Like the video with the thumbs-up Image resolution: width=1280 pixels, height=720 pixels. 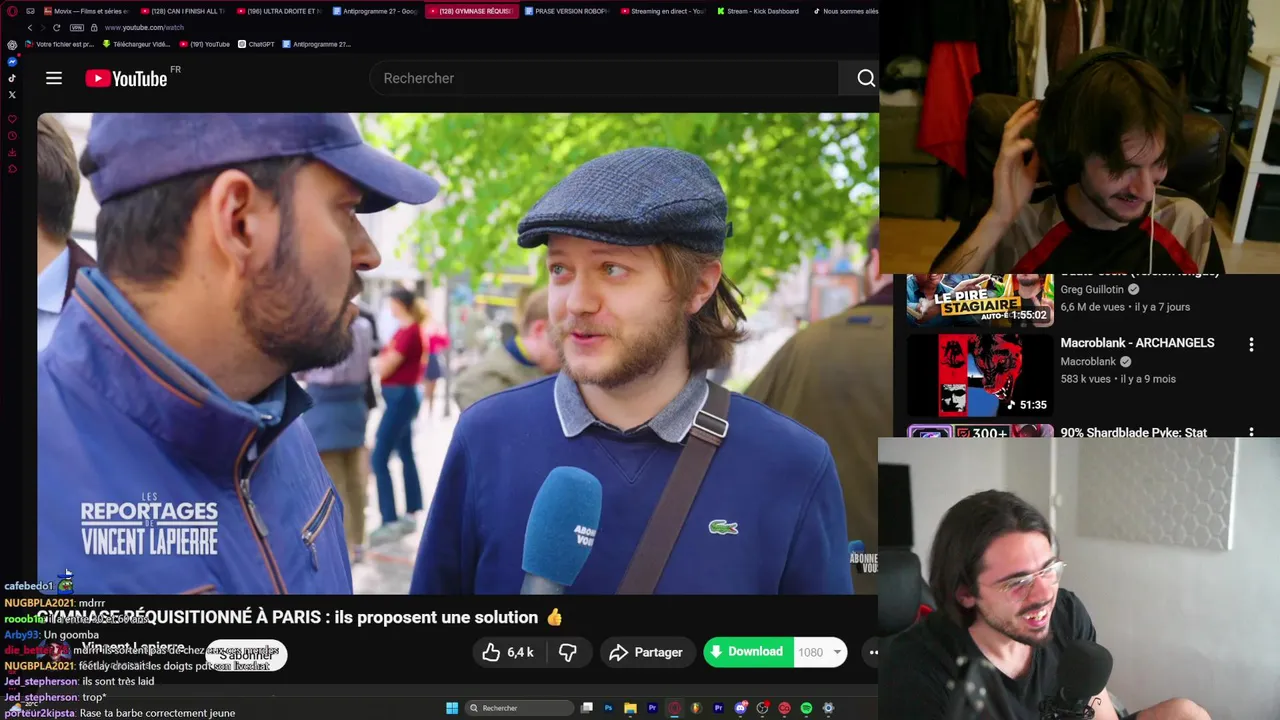pos(507,652)
